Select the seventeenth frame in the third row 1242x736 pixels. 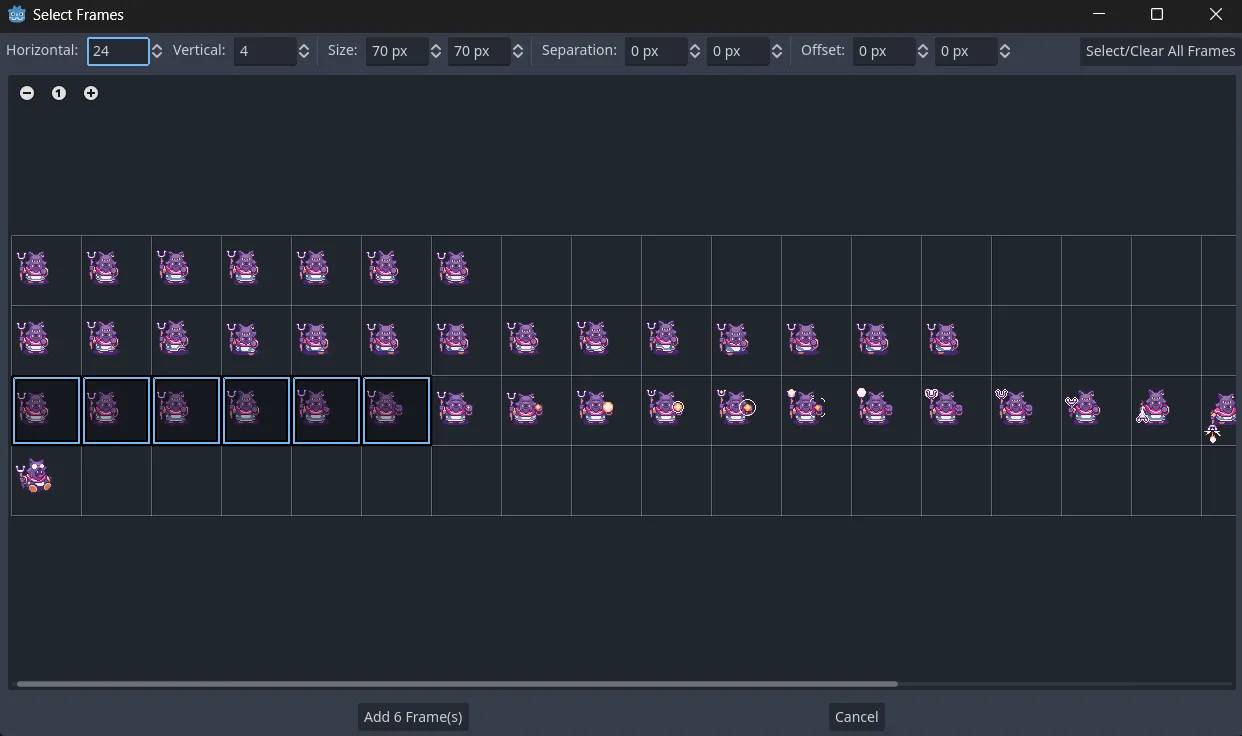click(1167, 411)
